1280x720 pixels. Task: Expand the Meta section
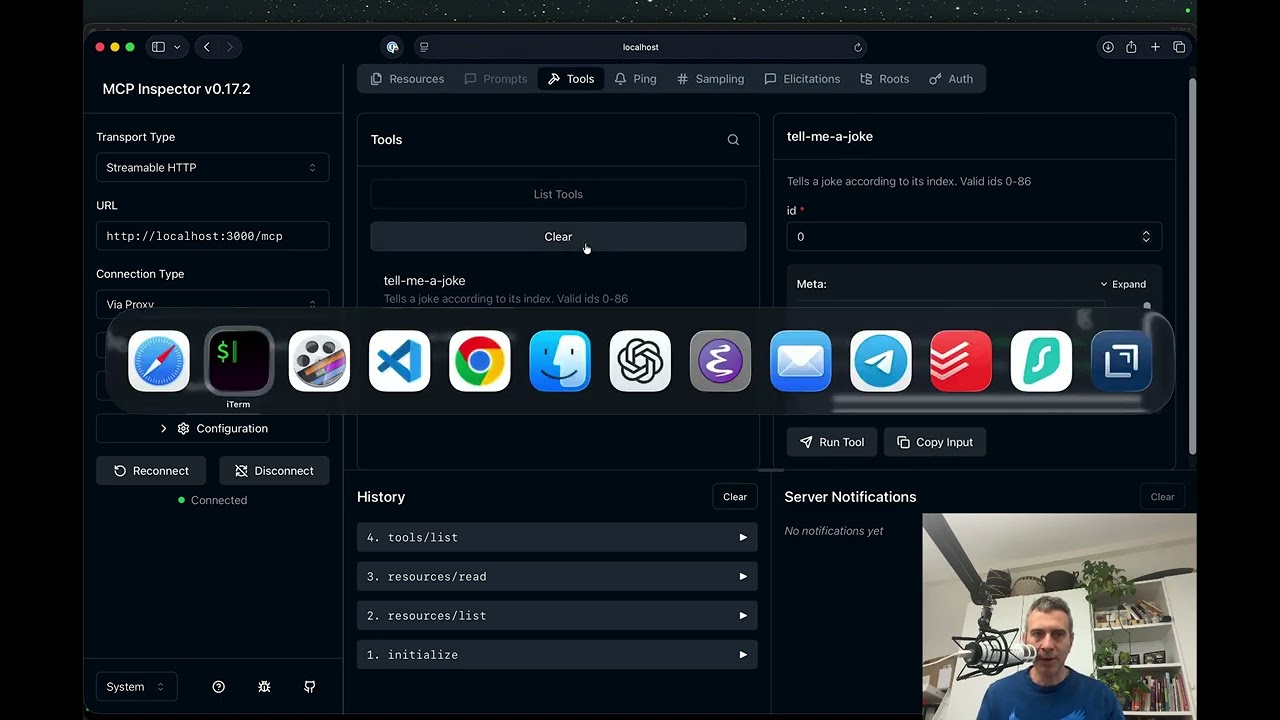tap(1123, 284)
